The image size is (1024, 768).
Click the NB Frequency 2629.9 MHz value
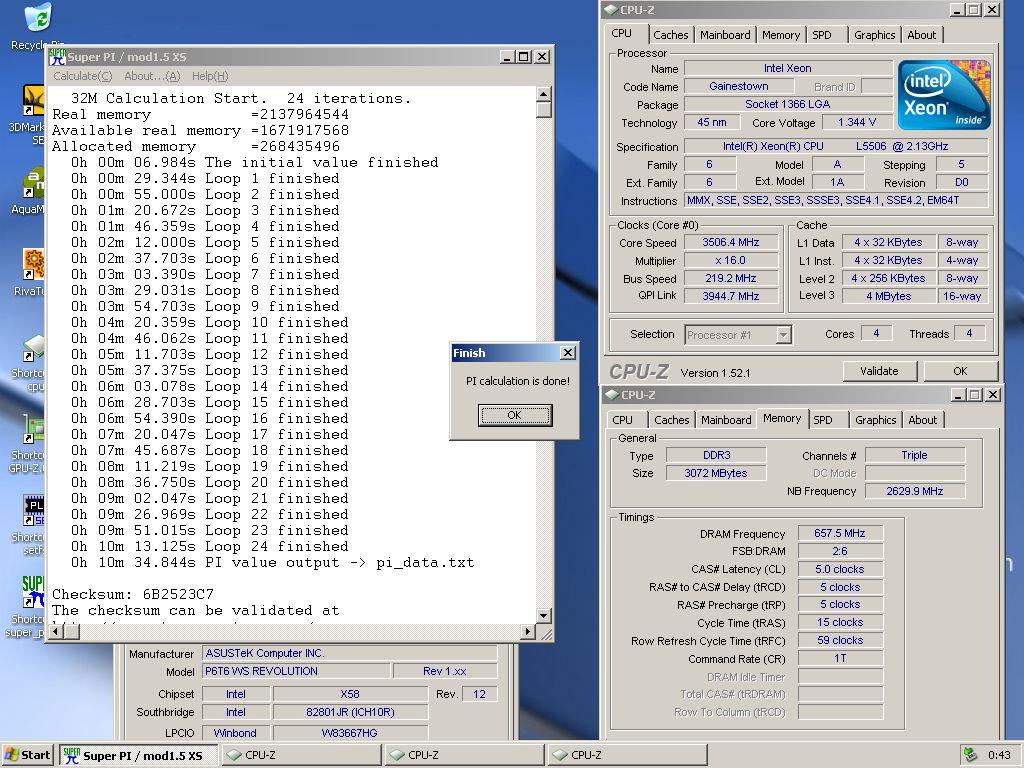[x=914, y=491]
